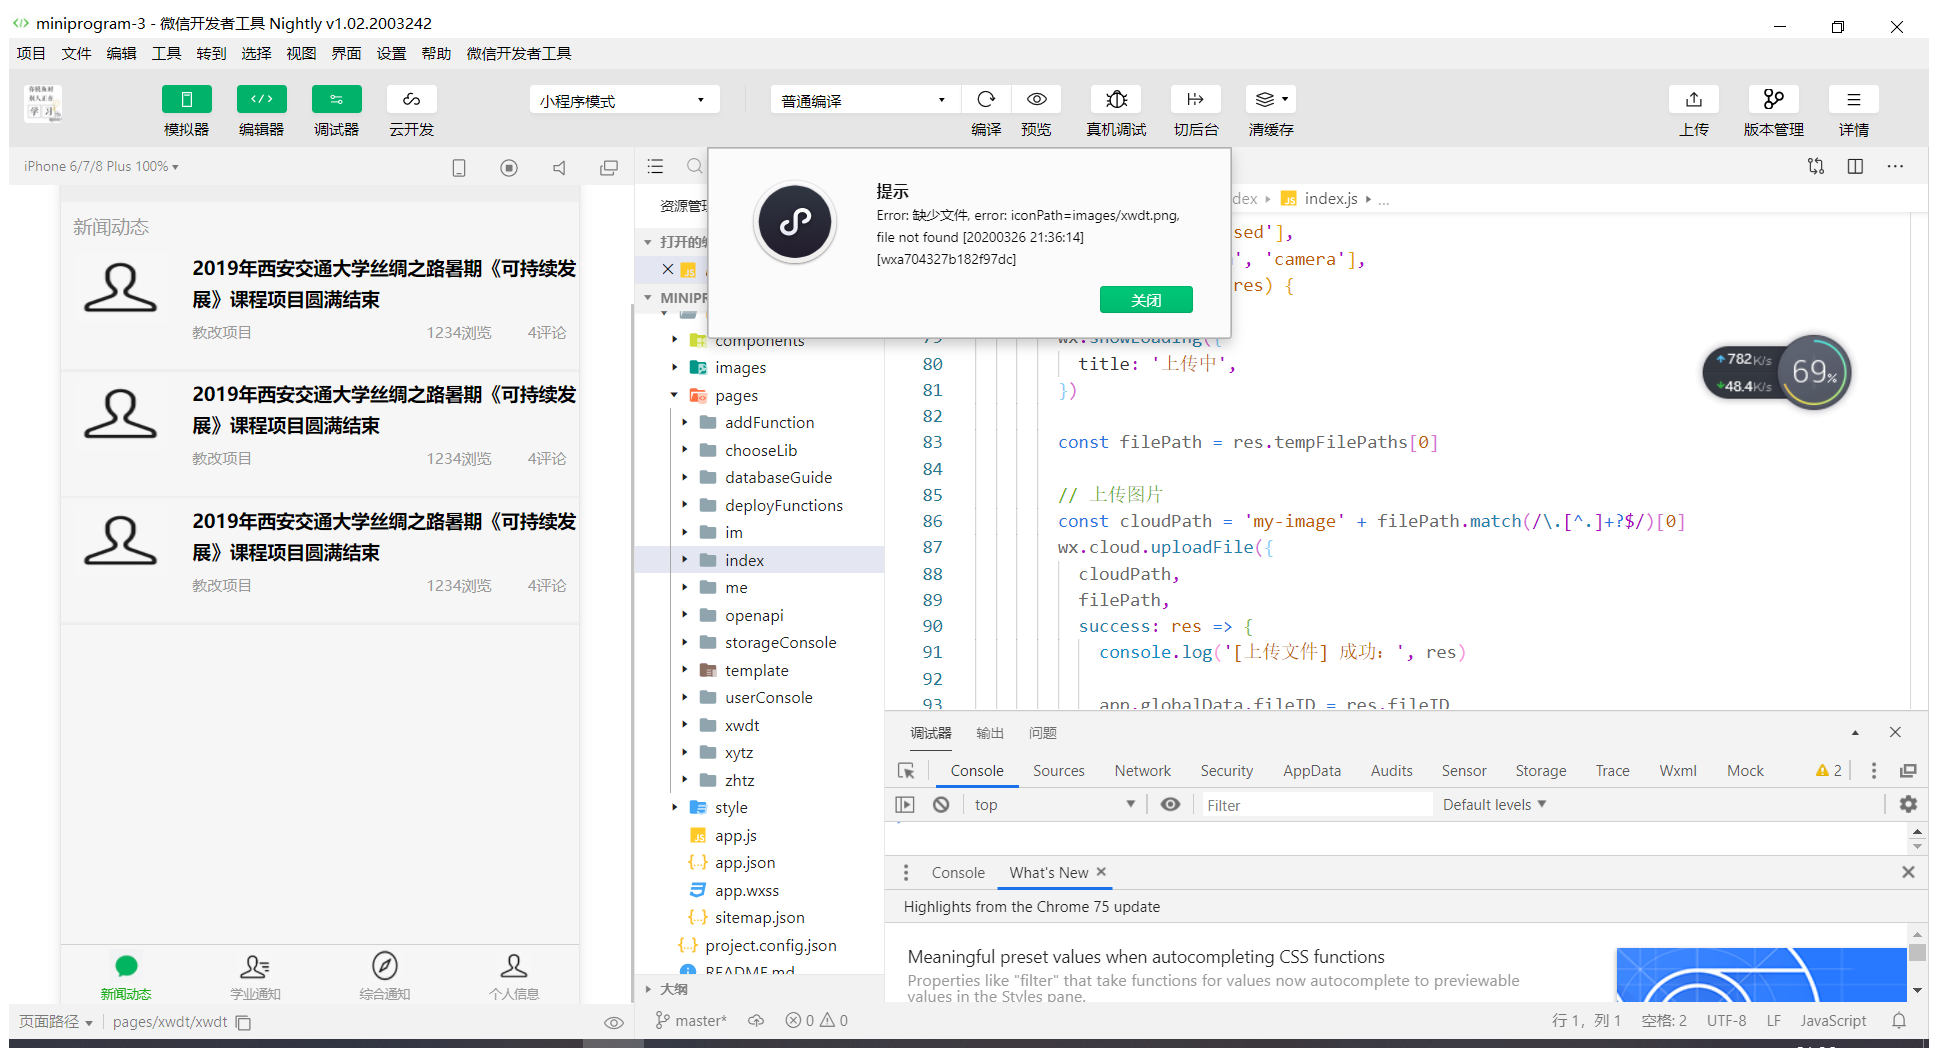
Task: Open 云开发 cloud development console
Action: [x=411, y=99]
